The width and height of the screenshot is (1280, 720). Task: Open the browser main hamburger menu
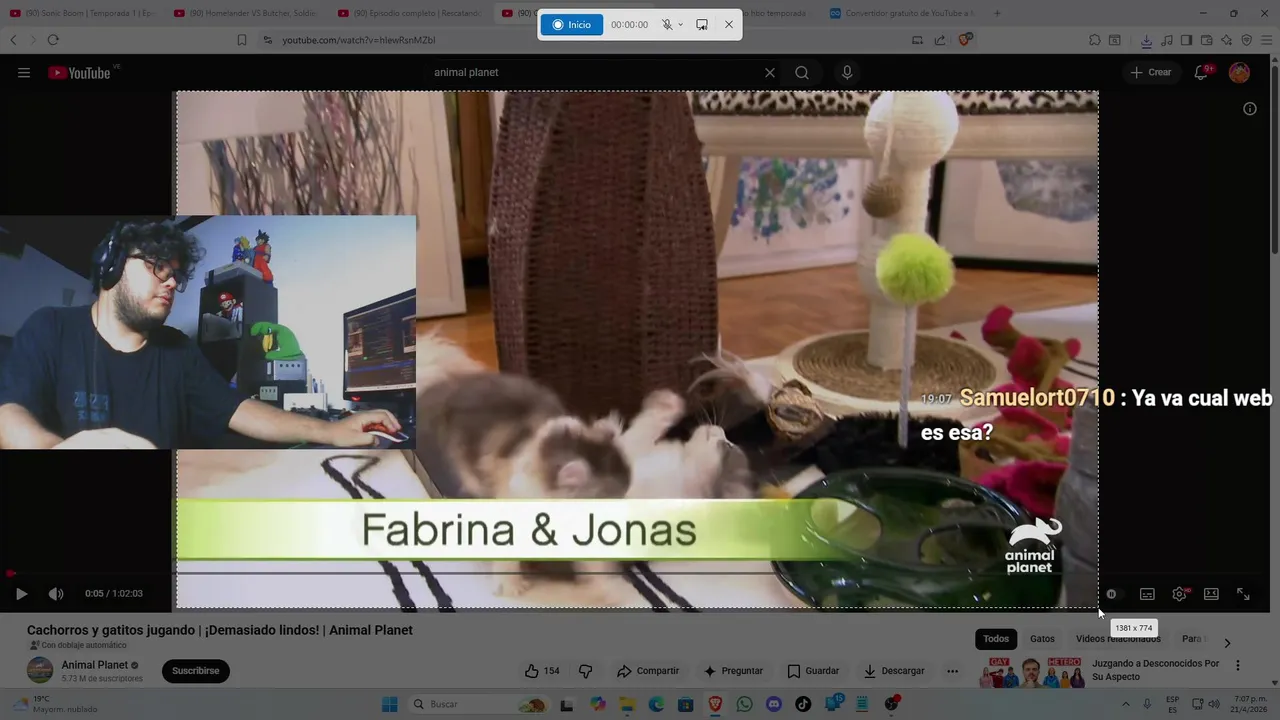(1266, 40)
